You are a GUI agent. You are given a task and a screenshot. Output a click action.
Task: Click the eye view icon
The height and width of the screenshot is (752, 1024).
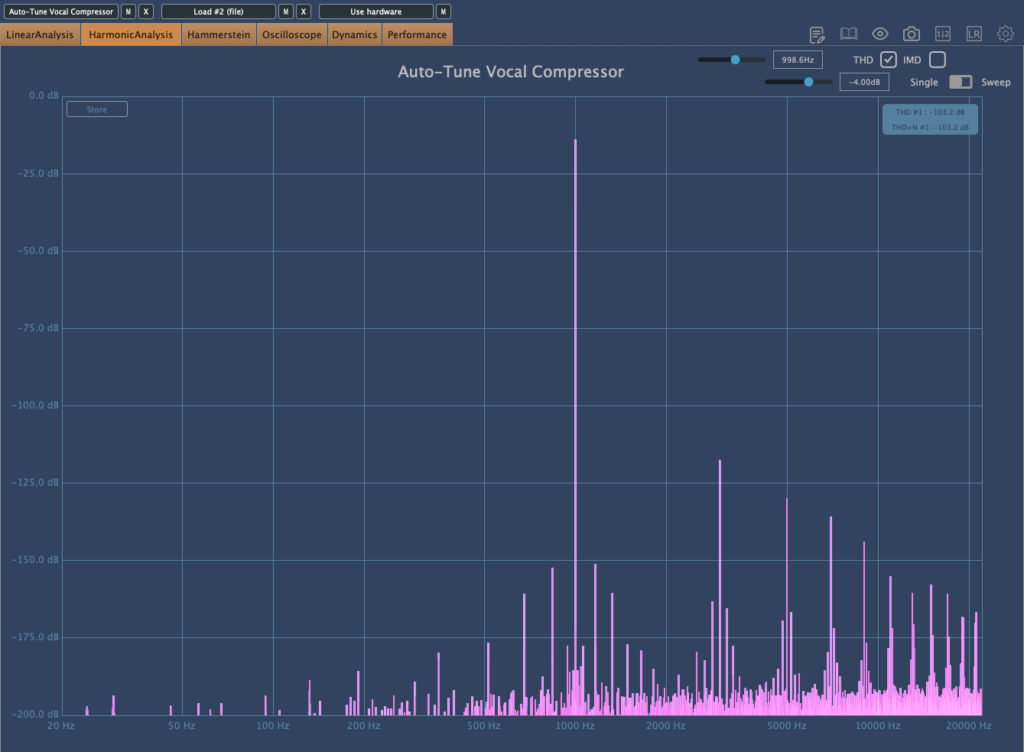click(880, 34)
